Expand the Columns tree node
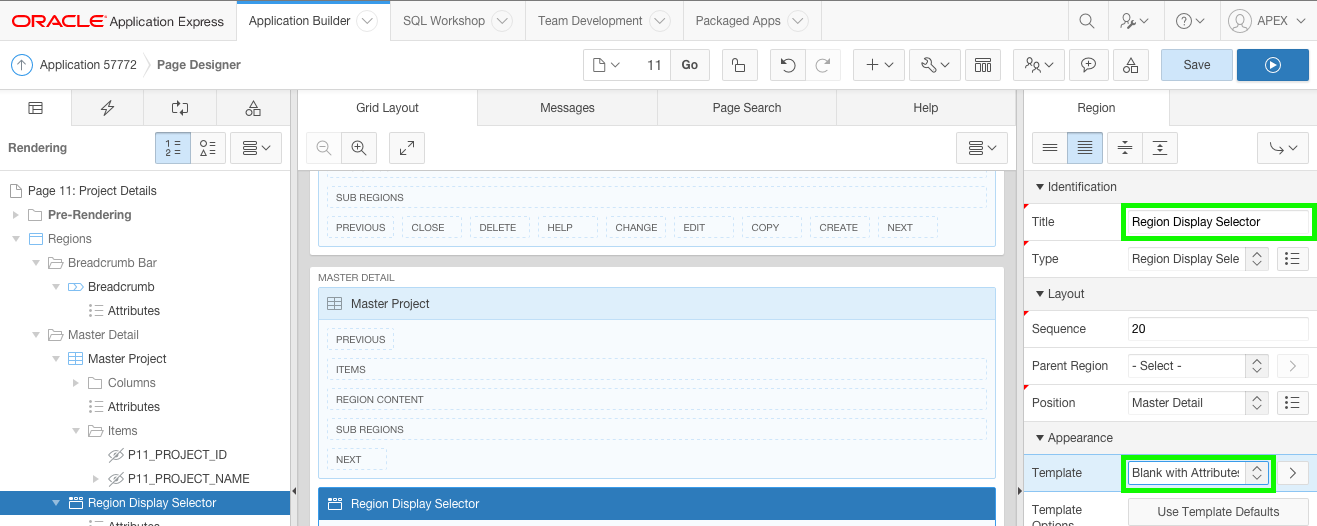1317x526 pixels. click(x=75, y=383)
